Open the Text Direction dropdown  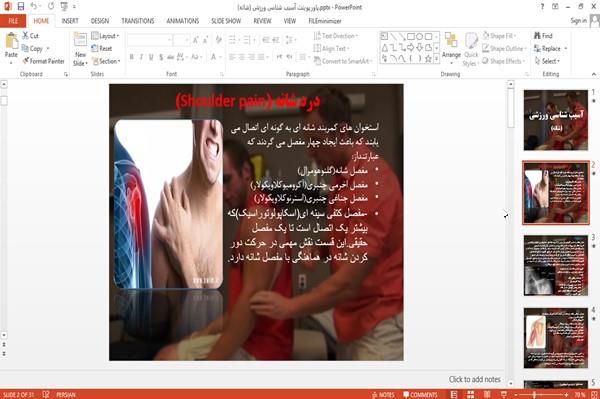[336, 36]
